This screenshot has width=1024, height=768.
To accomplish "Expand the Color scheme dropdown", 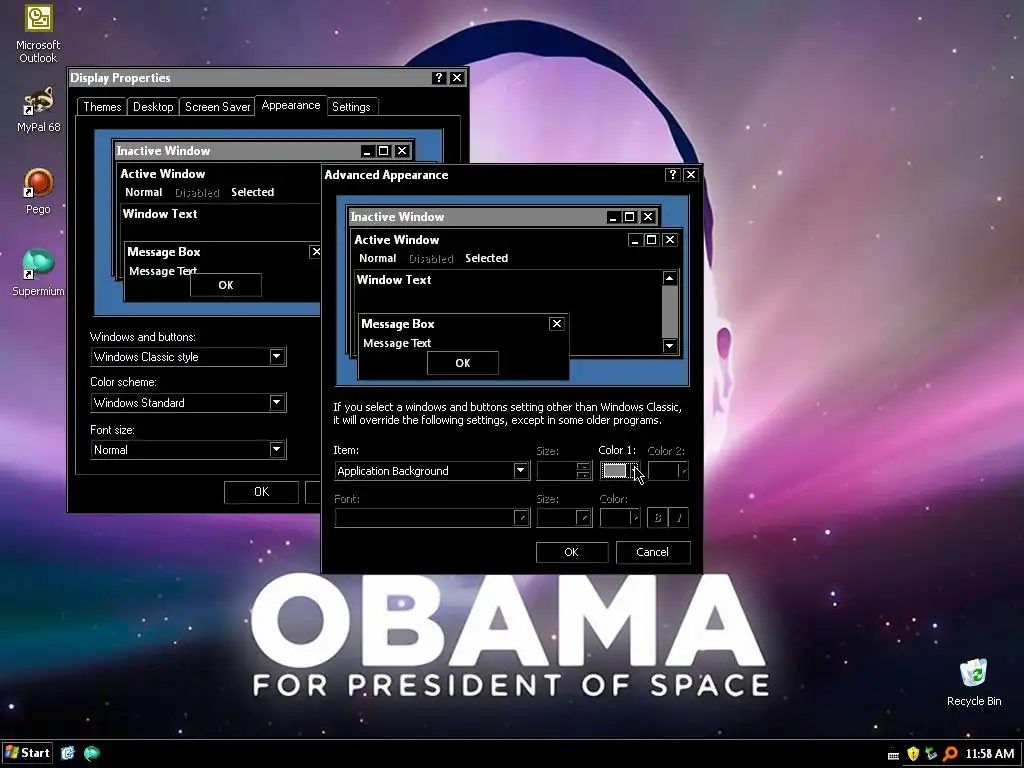I will [x=276, y=402].
